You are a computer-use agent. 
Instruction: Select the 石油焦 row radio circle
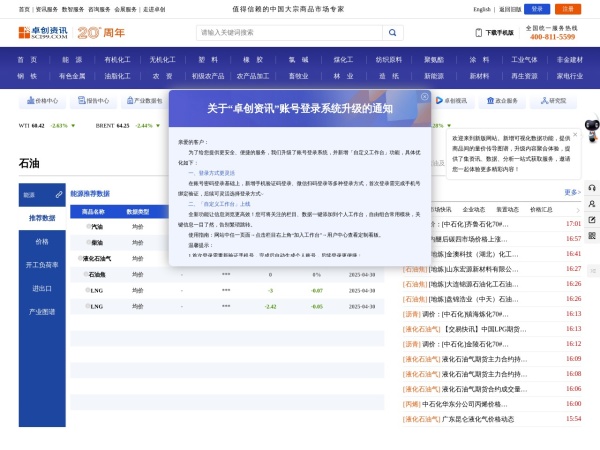tap(86, 274)
